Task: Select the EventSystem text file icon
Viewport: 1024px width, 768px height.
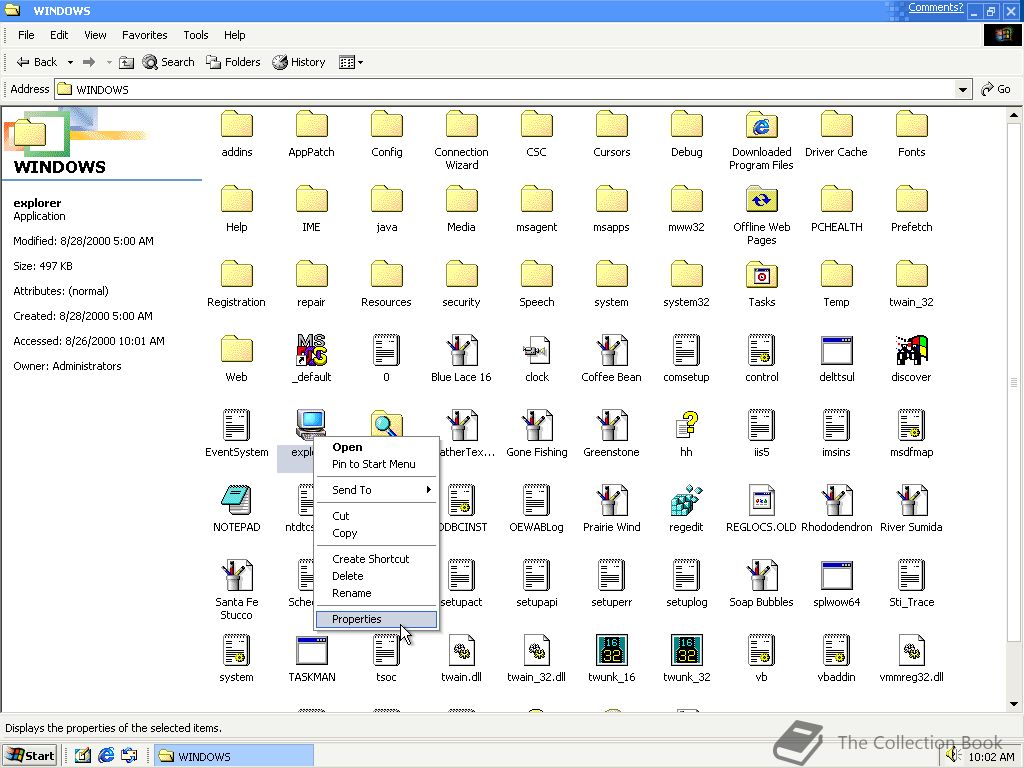Action: [236, 426]
